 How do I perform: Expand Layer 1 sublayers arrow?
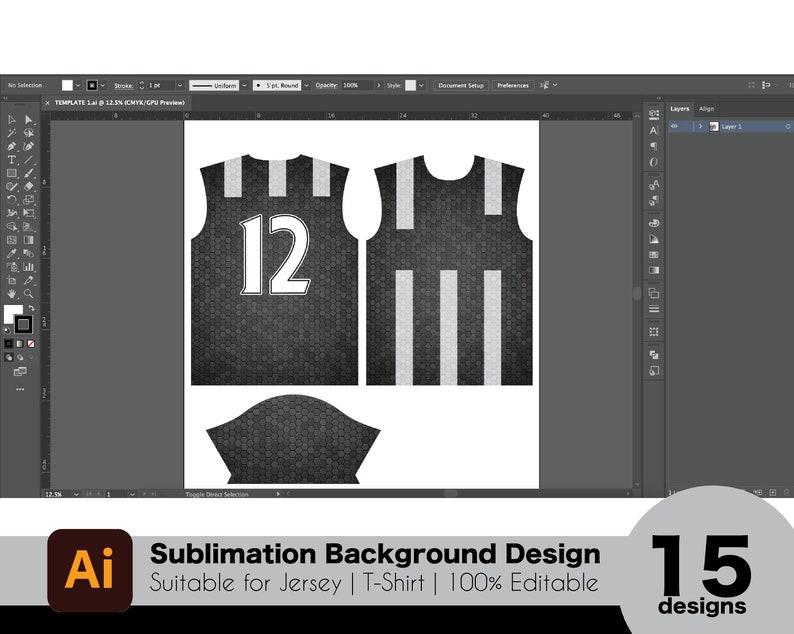pyautogui.click(x=700, y=126)
